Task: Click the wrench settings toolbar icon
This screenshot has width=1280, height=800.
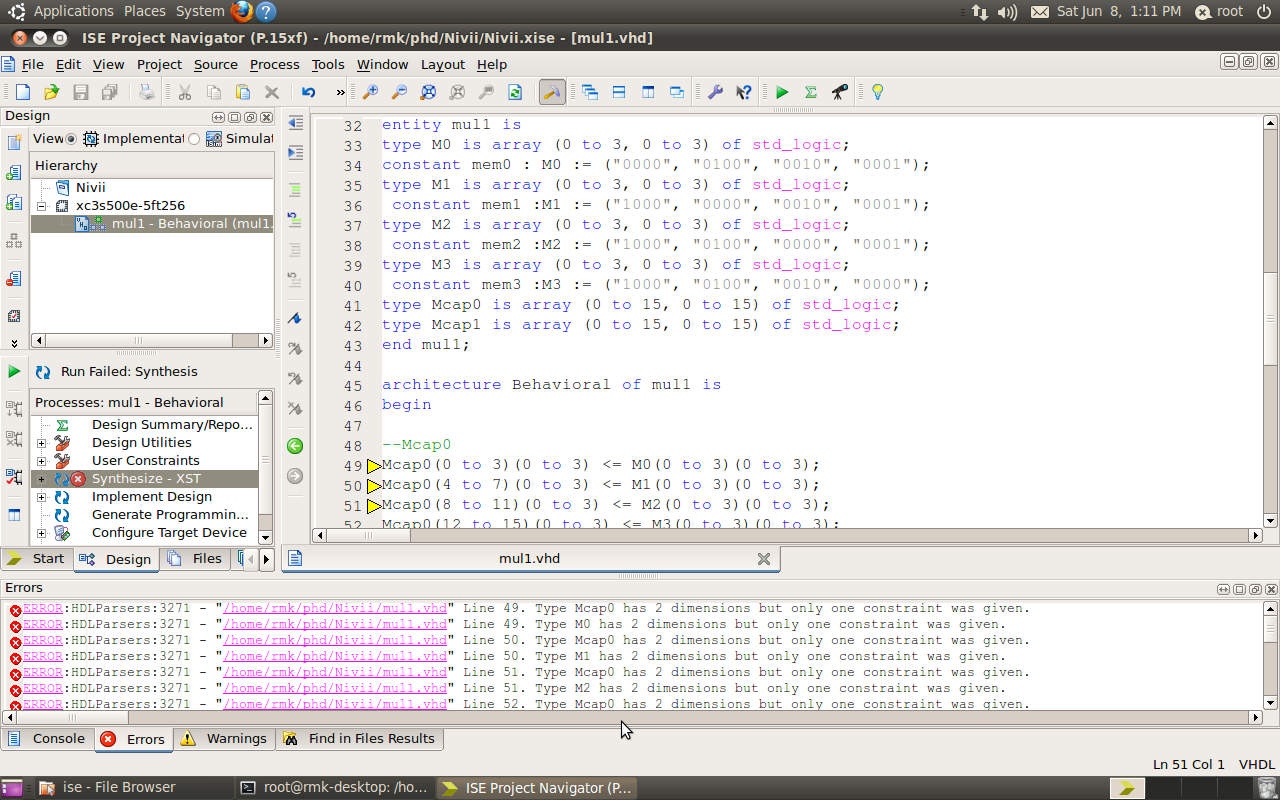Action: click(715, 92)
